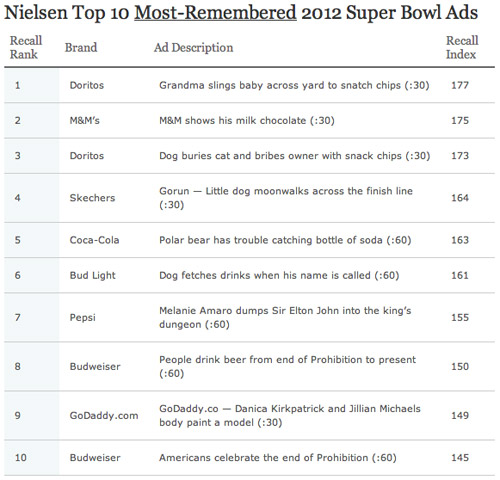Click the Recall Index column header

pos(462,47)
